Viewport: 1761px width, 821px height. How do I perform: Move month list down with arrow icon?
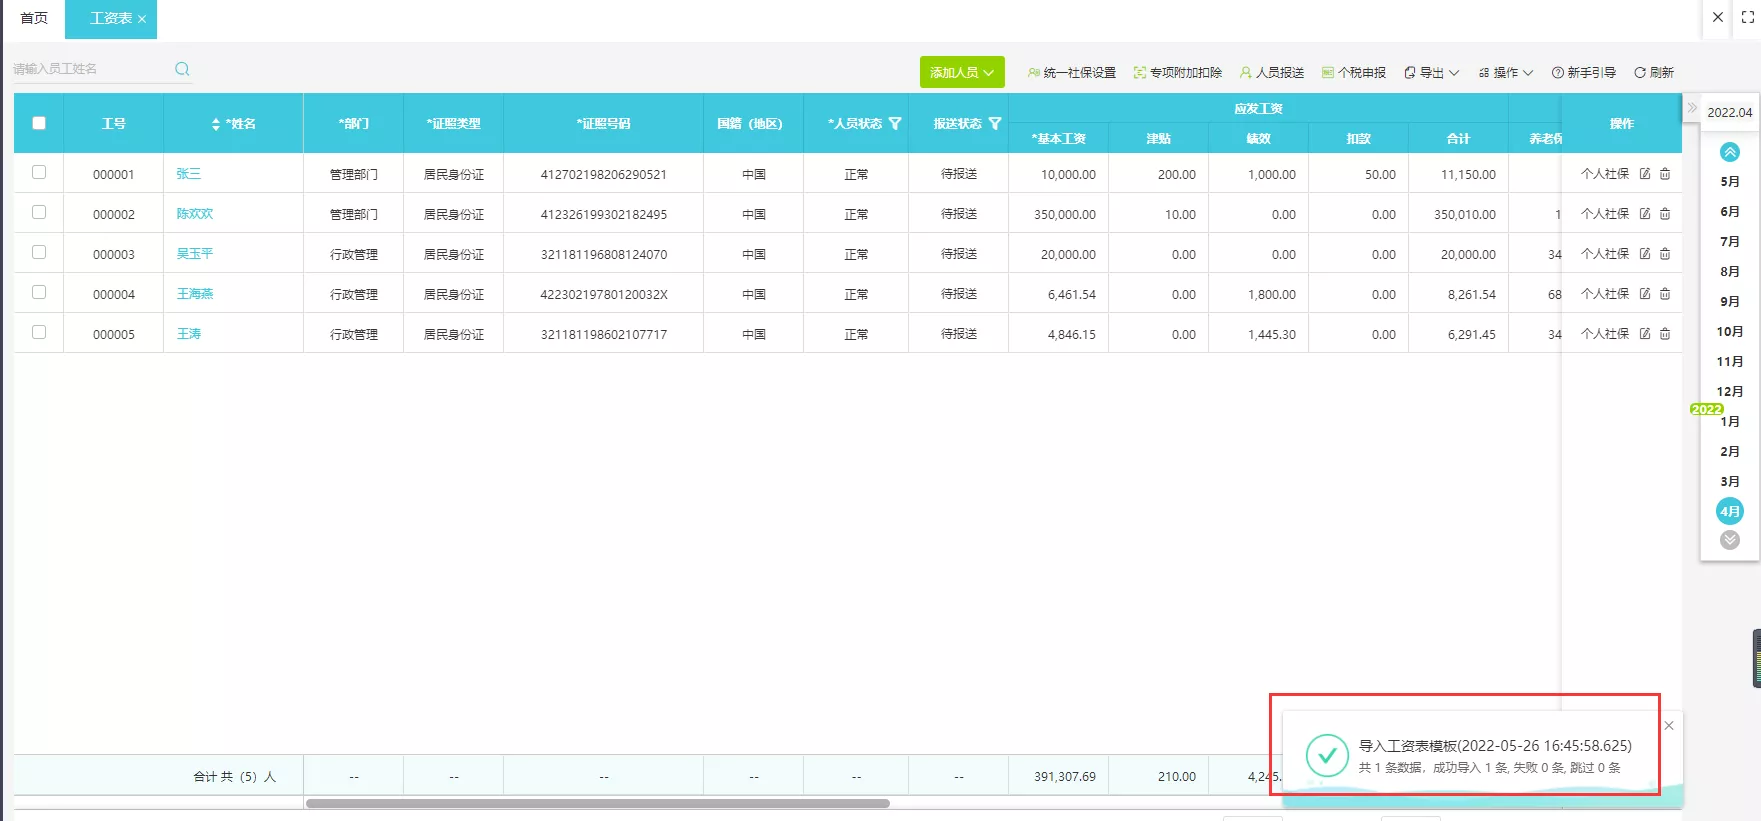click(x=1730, y=540)
